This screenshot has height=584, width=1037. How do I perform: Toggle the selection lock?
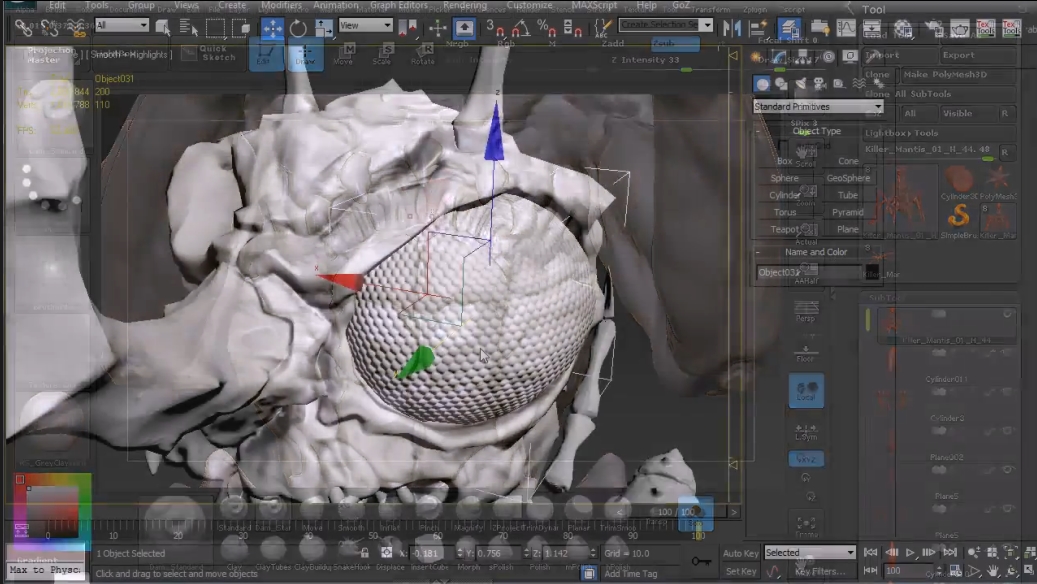click(364, 553)
